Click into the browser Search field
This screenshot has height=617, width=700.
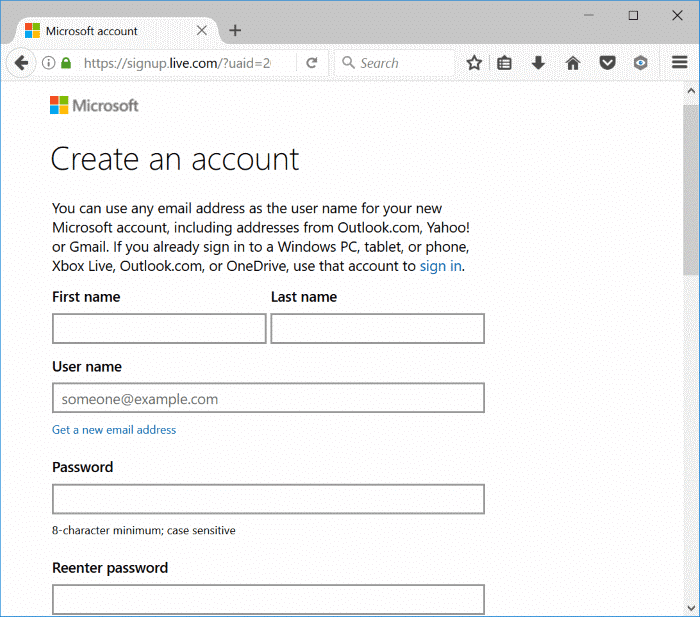point(395,63)
